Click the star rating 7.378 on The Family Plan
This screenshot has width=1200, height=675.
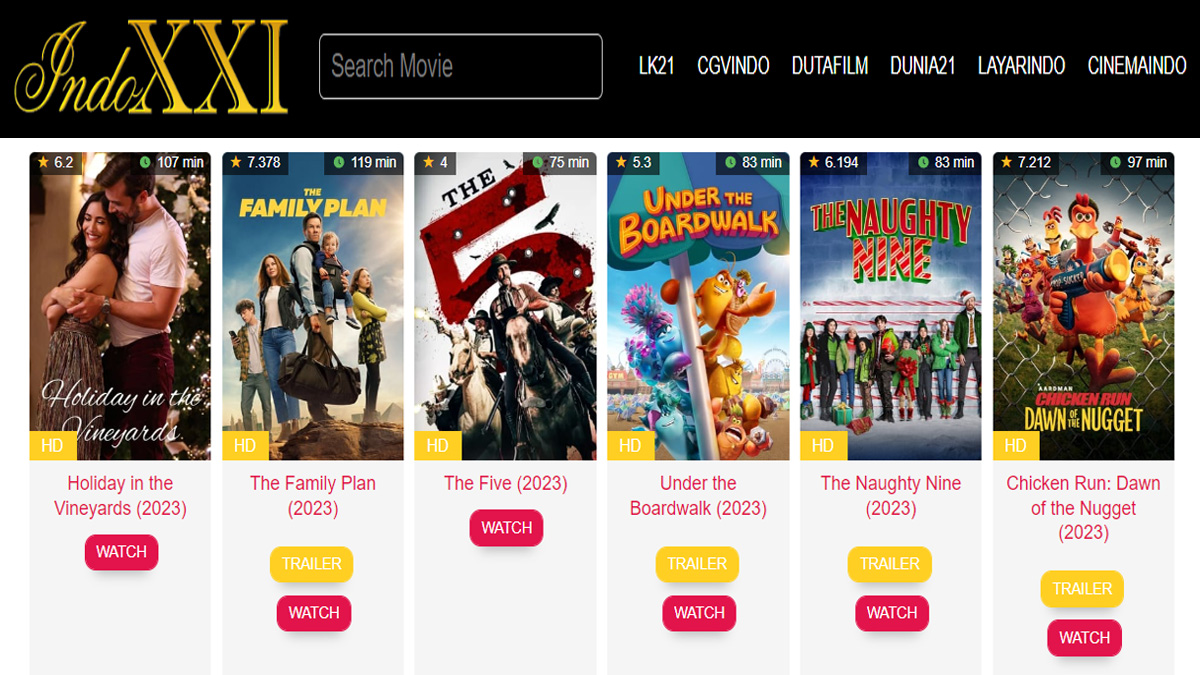pyautogui.click(x=256, y=162)
